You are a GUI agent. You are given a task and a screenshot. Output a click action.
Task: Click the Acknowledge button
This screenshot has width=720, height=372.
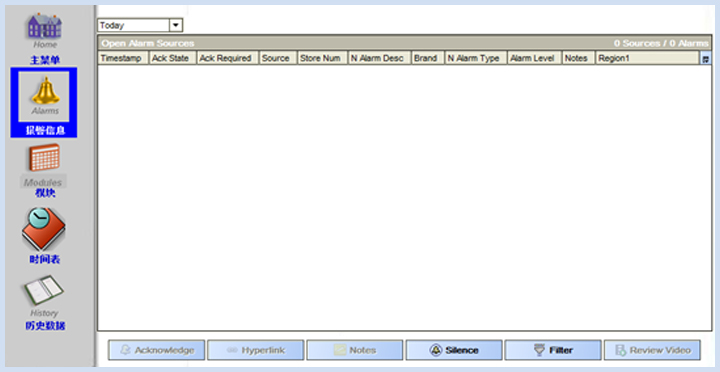[157, 350]
